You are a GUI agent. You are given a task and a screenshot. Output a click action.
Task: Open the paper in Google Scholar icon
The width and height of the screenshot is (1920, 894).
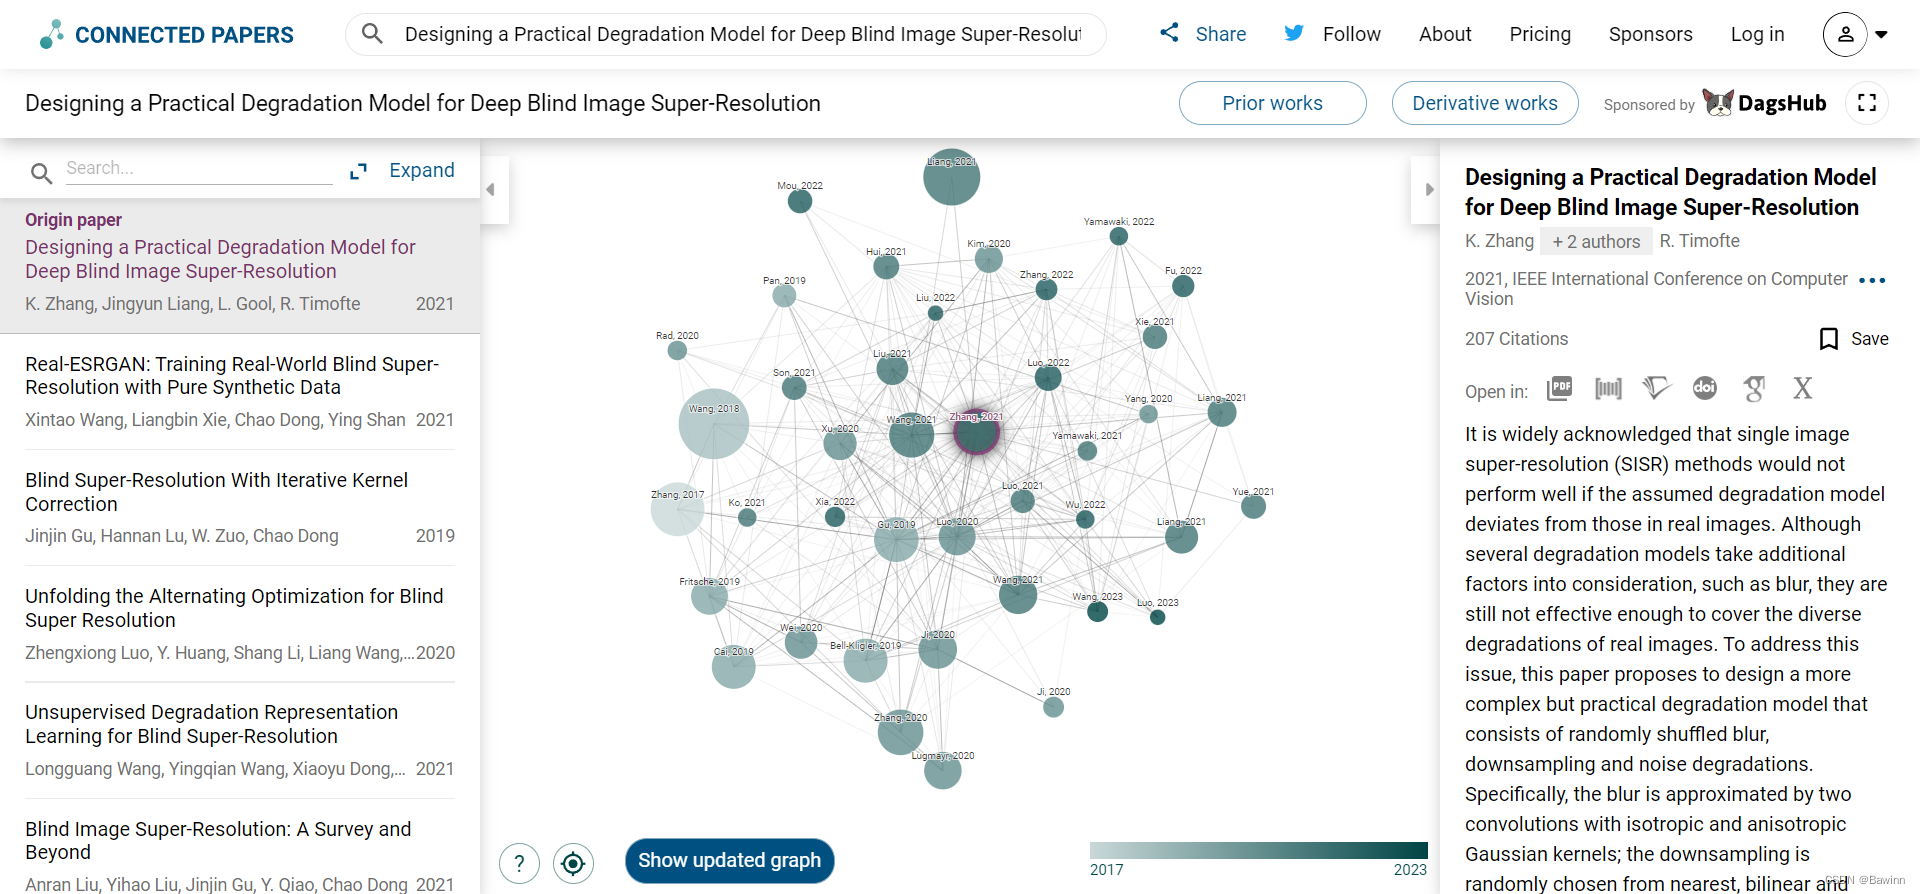(x=1754, y=389)
